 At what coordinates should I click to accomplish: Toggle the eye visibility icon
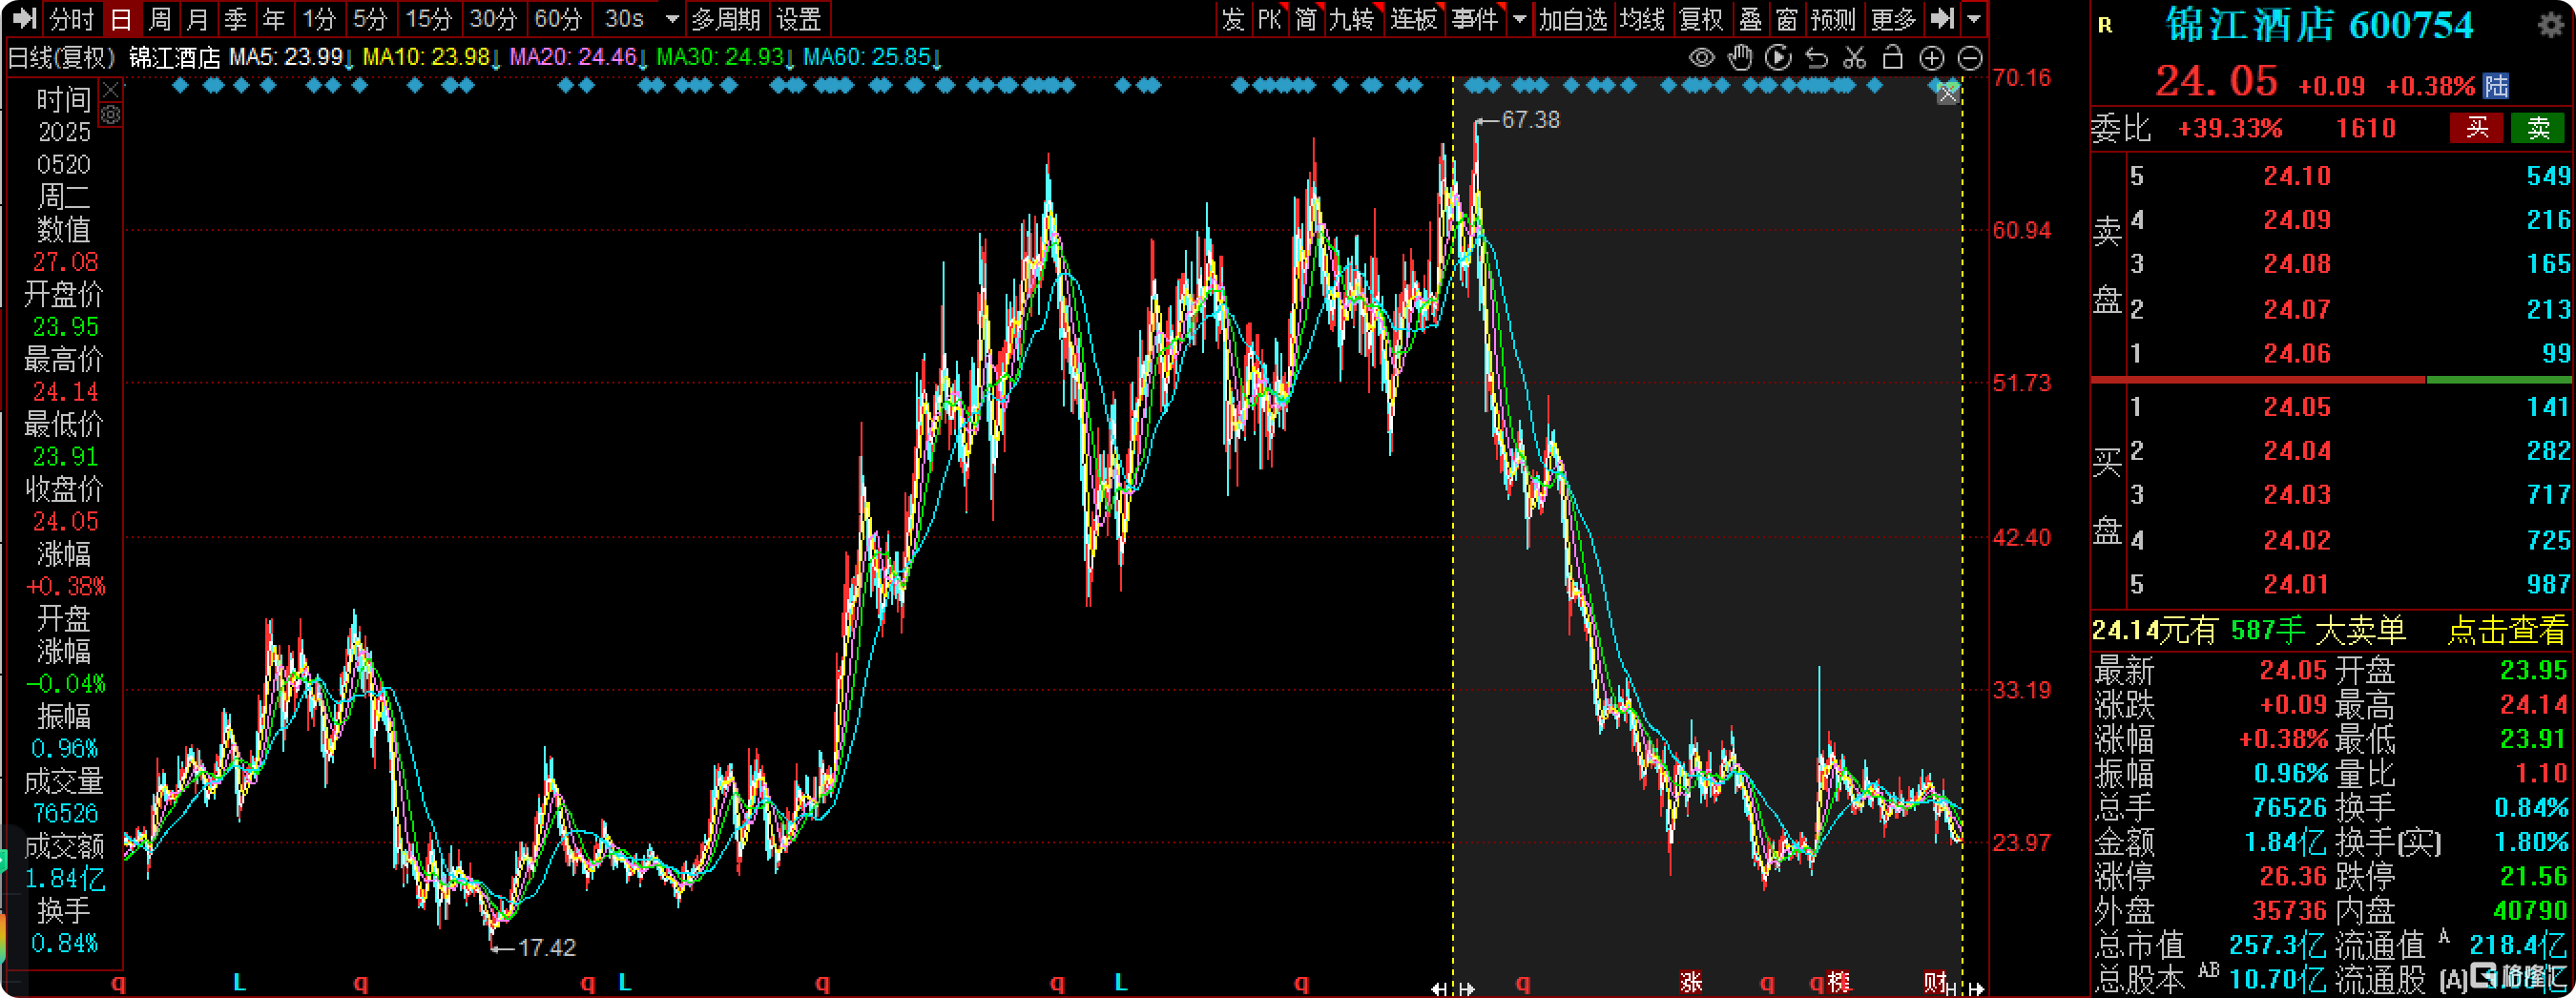tap(1702, 58)
